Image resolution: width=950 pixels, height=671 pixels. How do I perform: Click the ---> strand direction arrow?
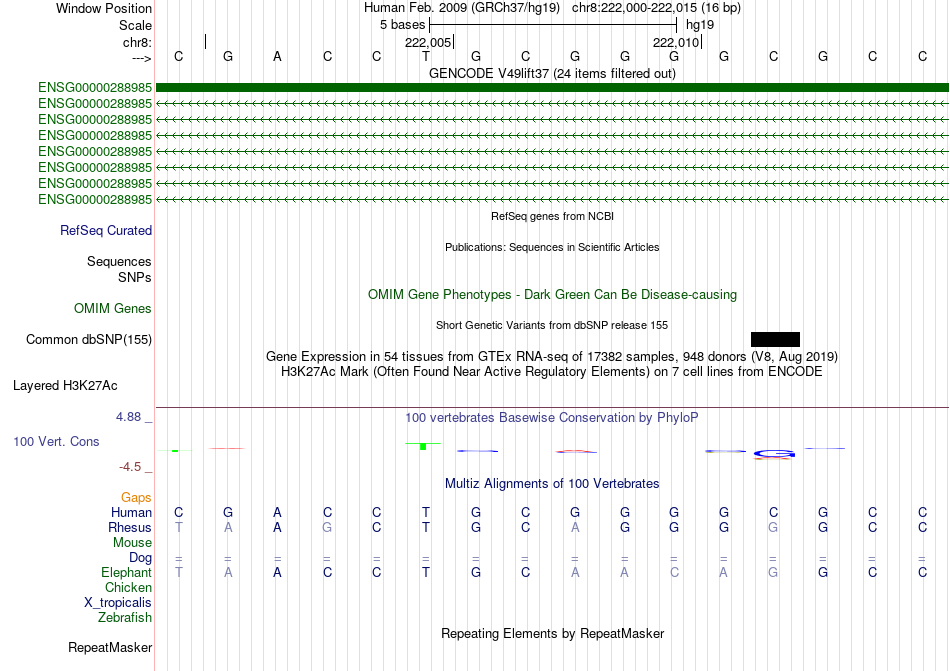pyautogui.click(x=141, y=58)
